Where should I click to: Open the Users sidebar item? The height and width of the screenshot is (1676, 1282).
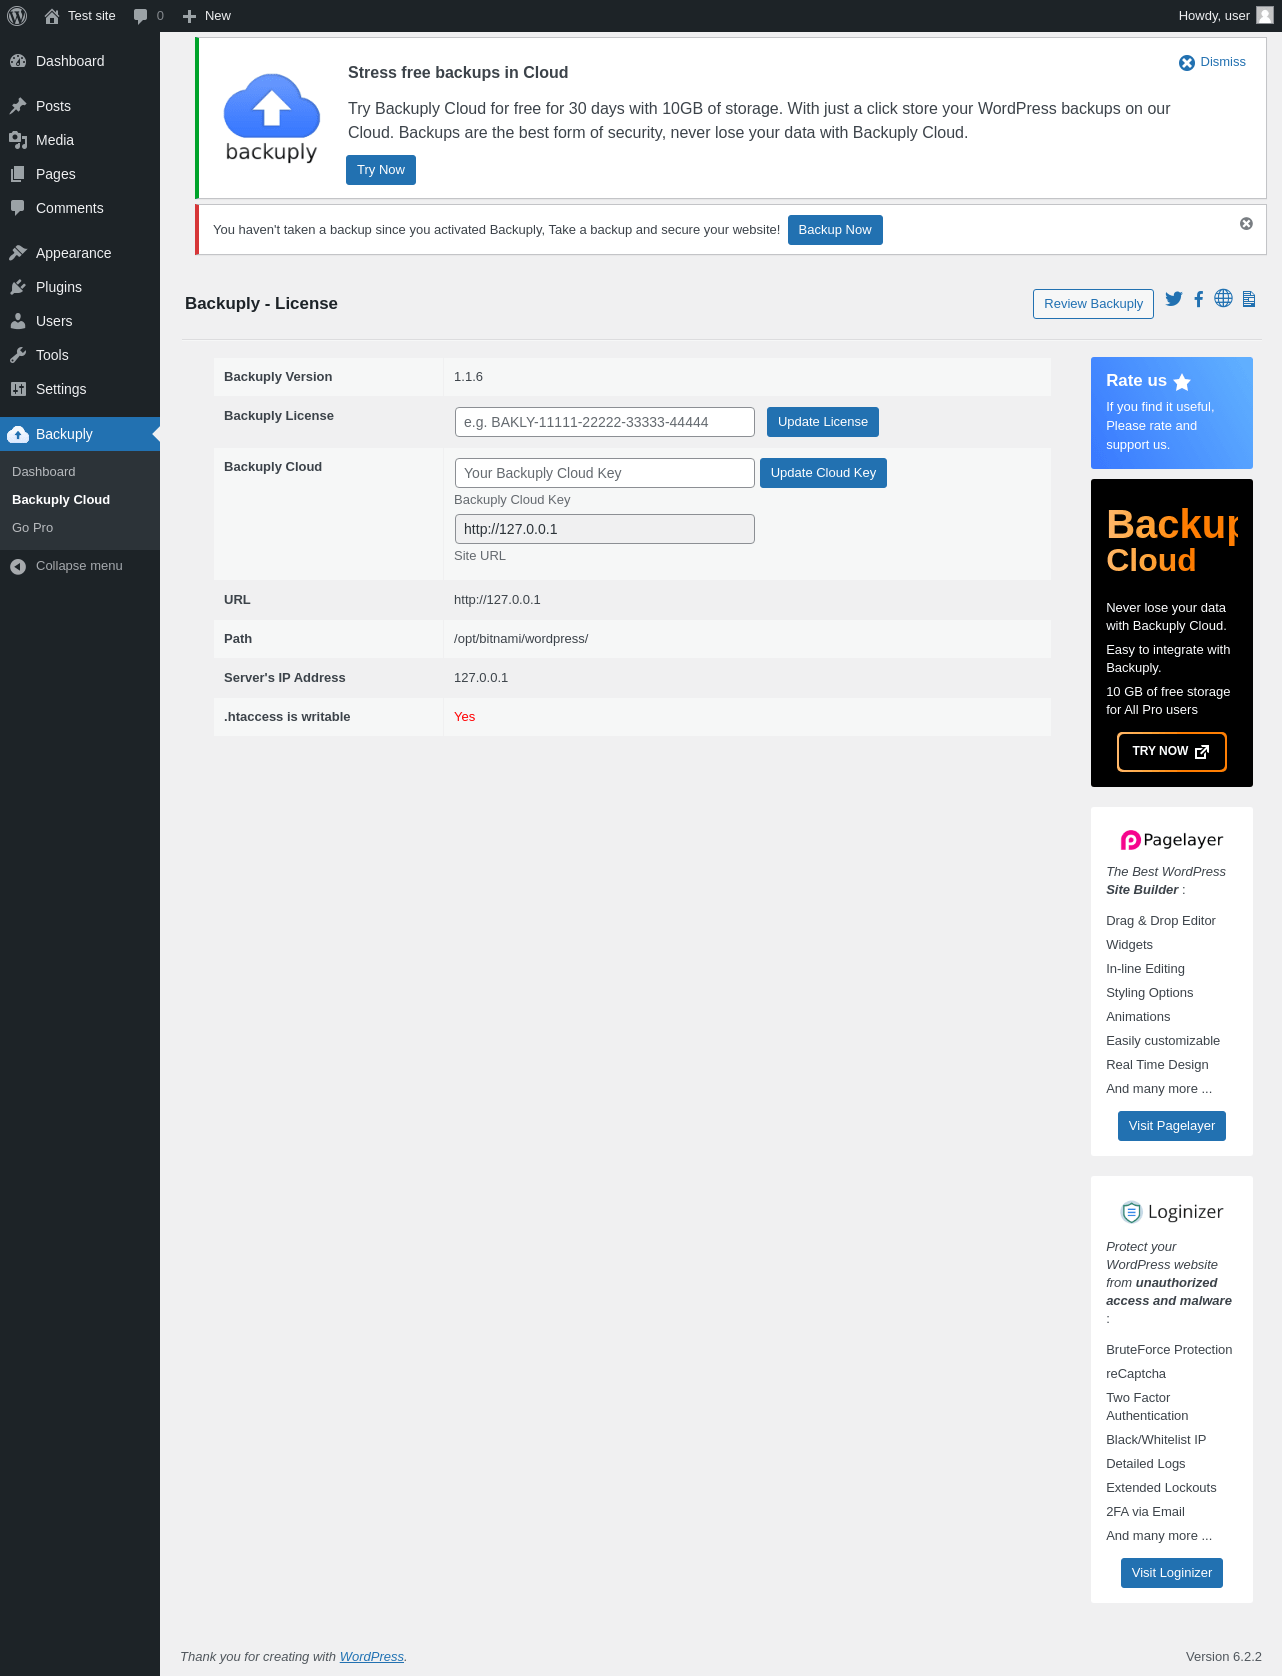(x=80, y=321)
